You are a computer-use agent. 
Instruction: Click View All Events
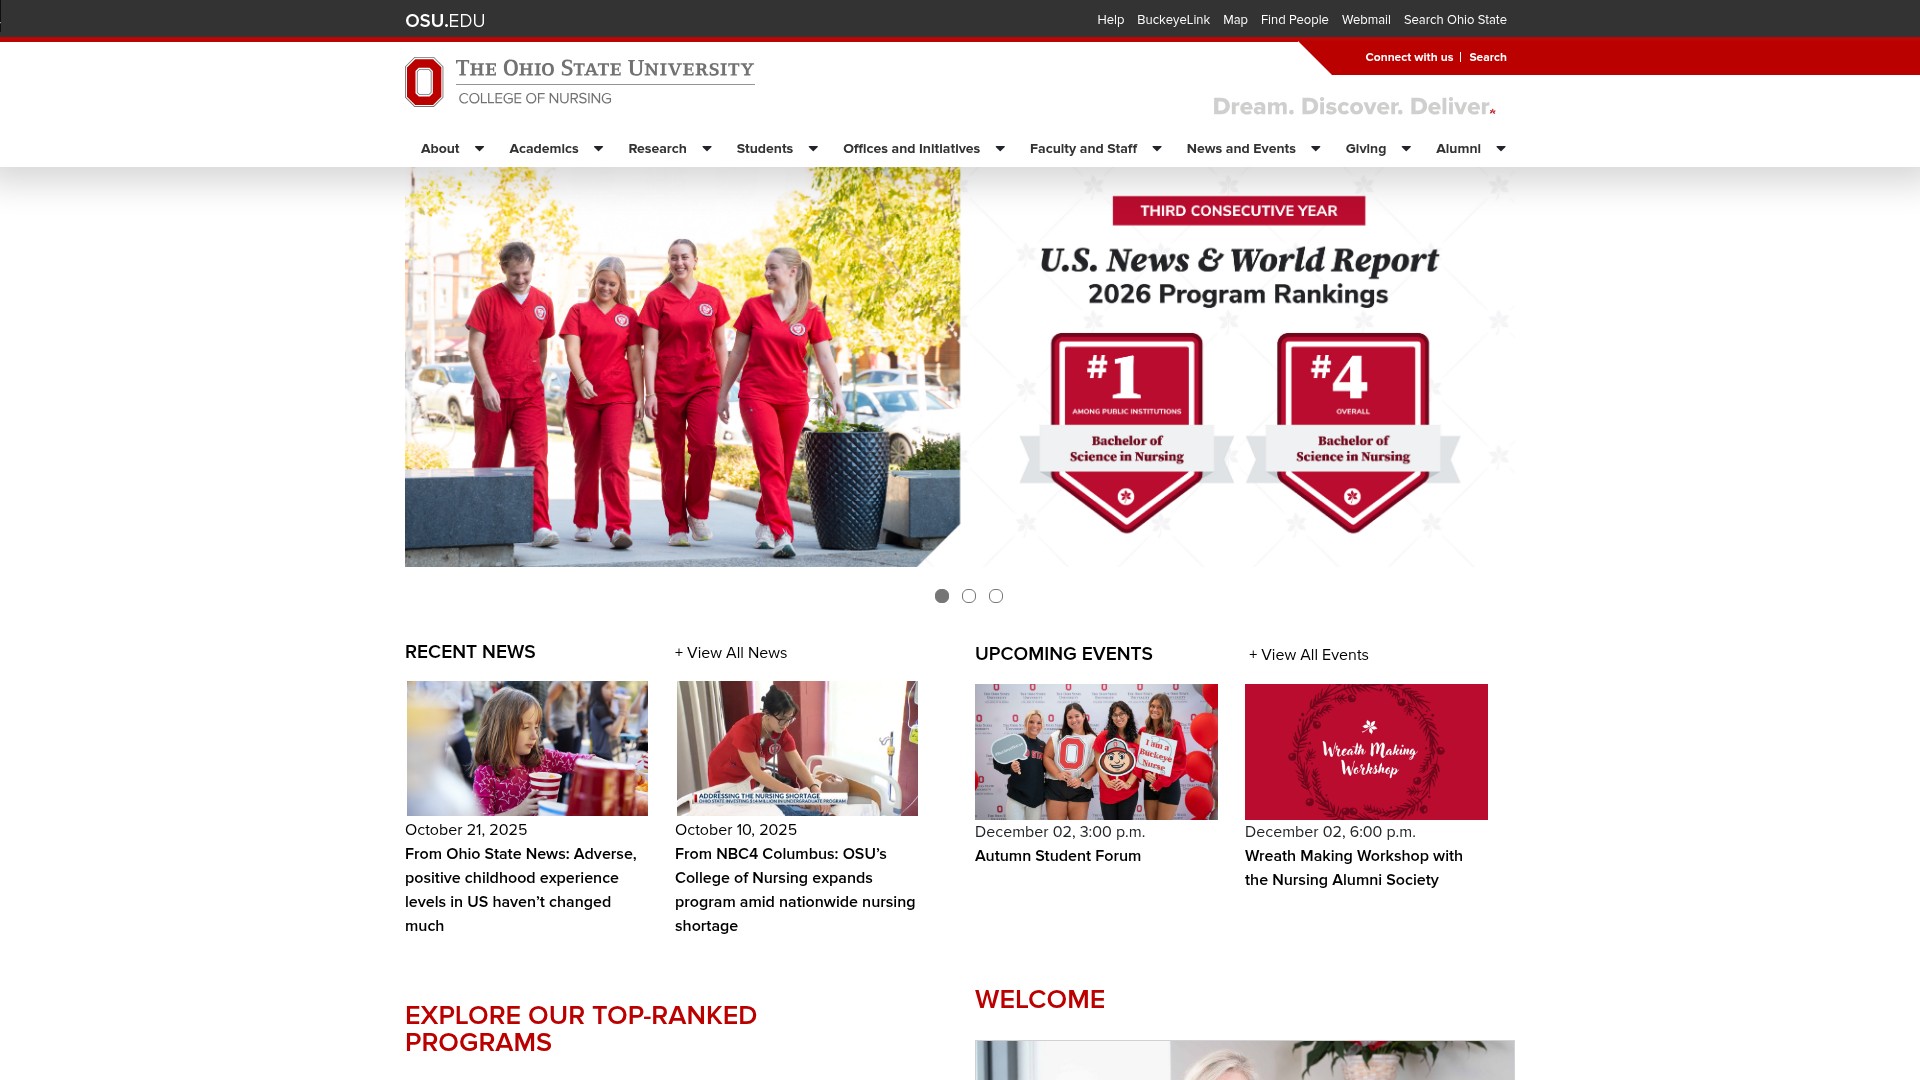[x=1309, y=655]
